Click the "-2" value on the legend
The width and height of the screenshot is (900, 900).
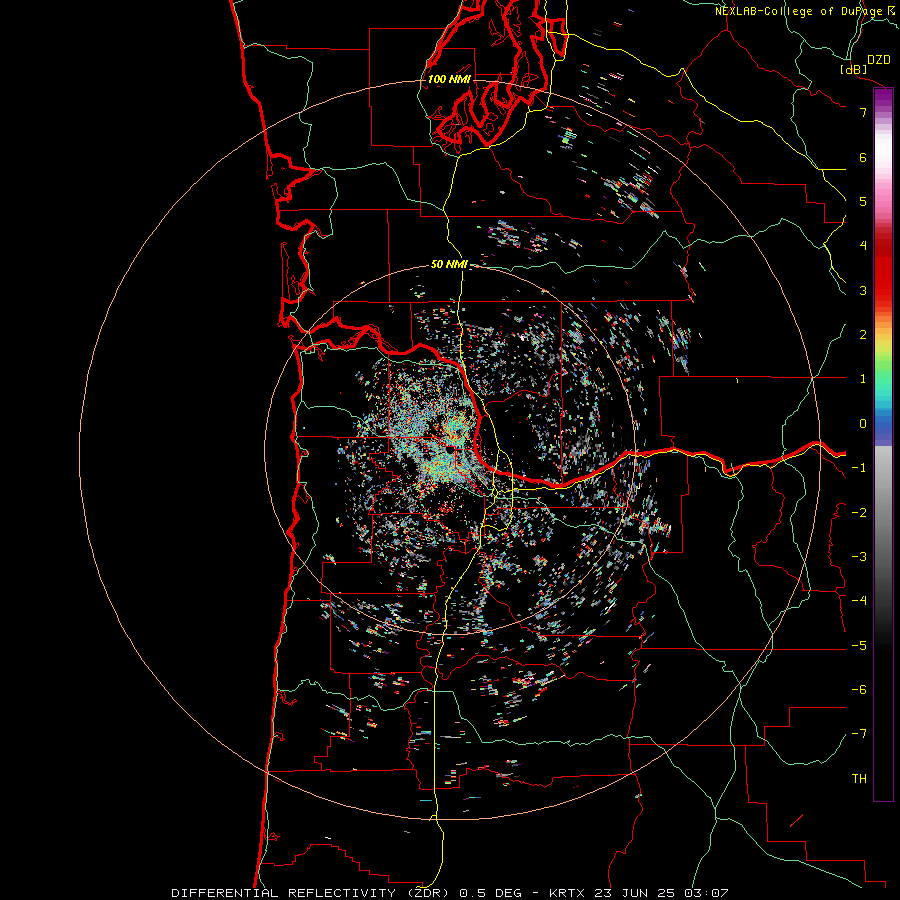pos(859,513)
